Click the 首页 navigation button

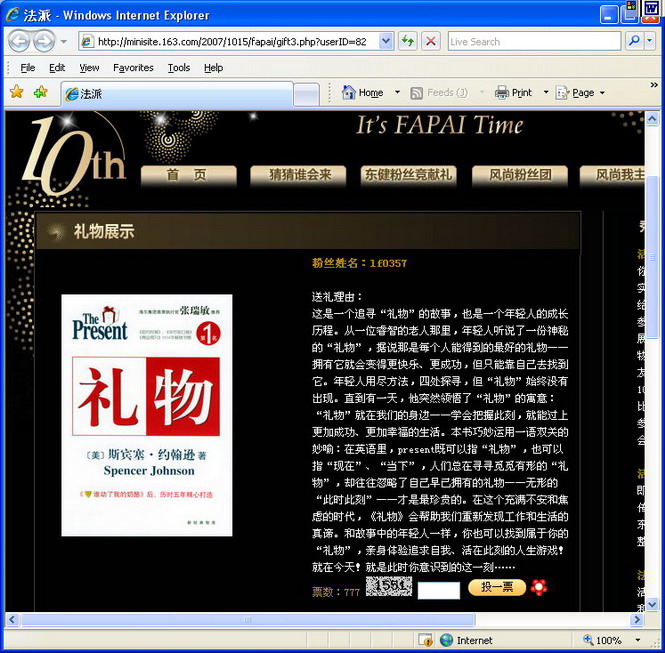pyautogui.click(x=188, y=175)
